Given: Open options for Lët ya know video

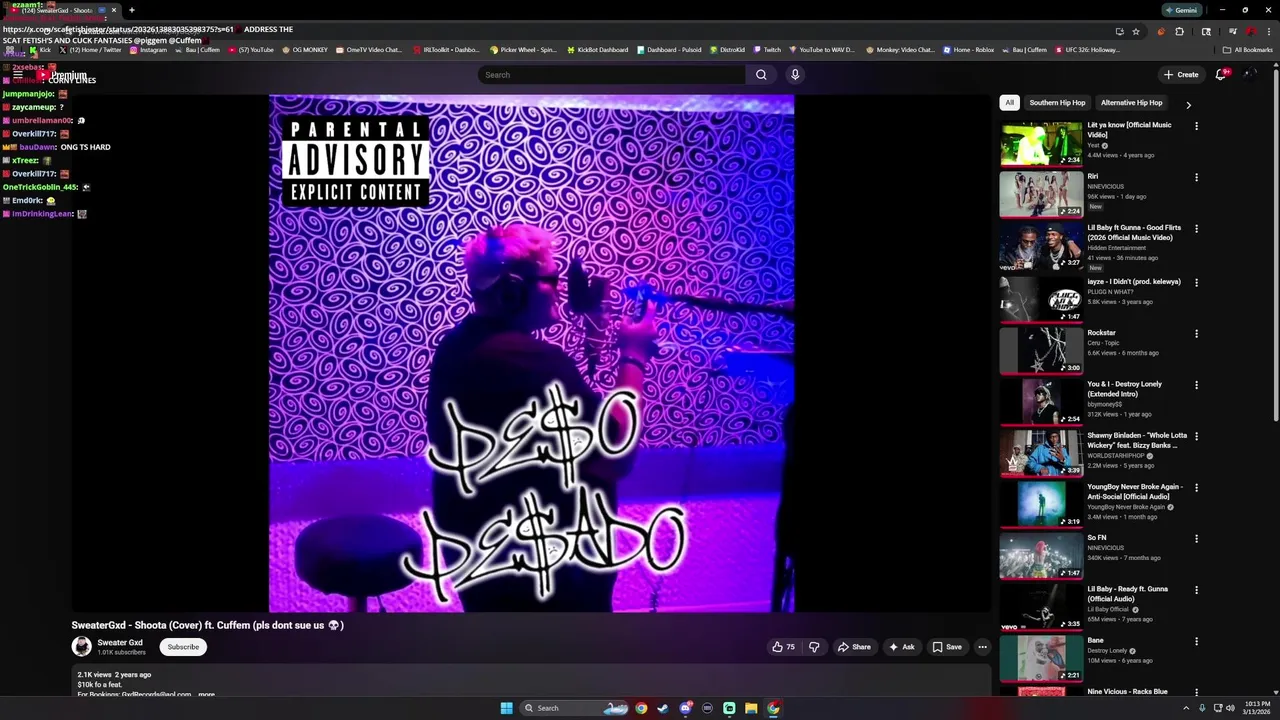Looking at the screenshot, I should 1196,127.
